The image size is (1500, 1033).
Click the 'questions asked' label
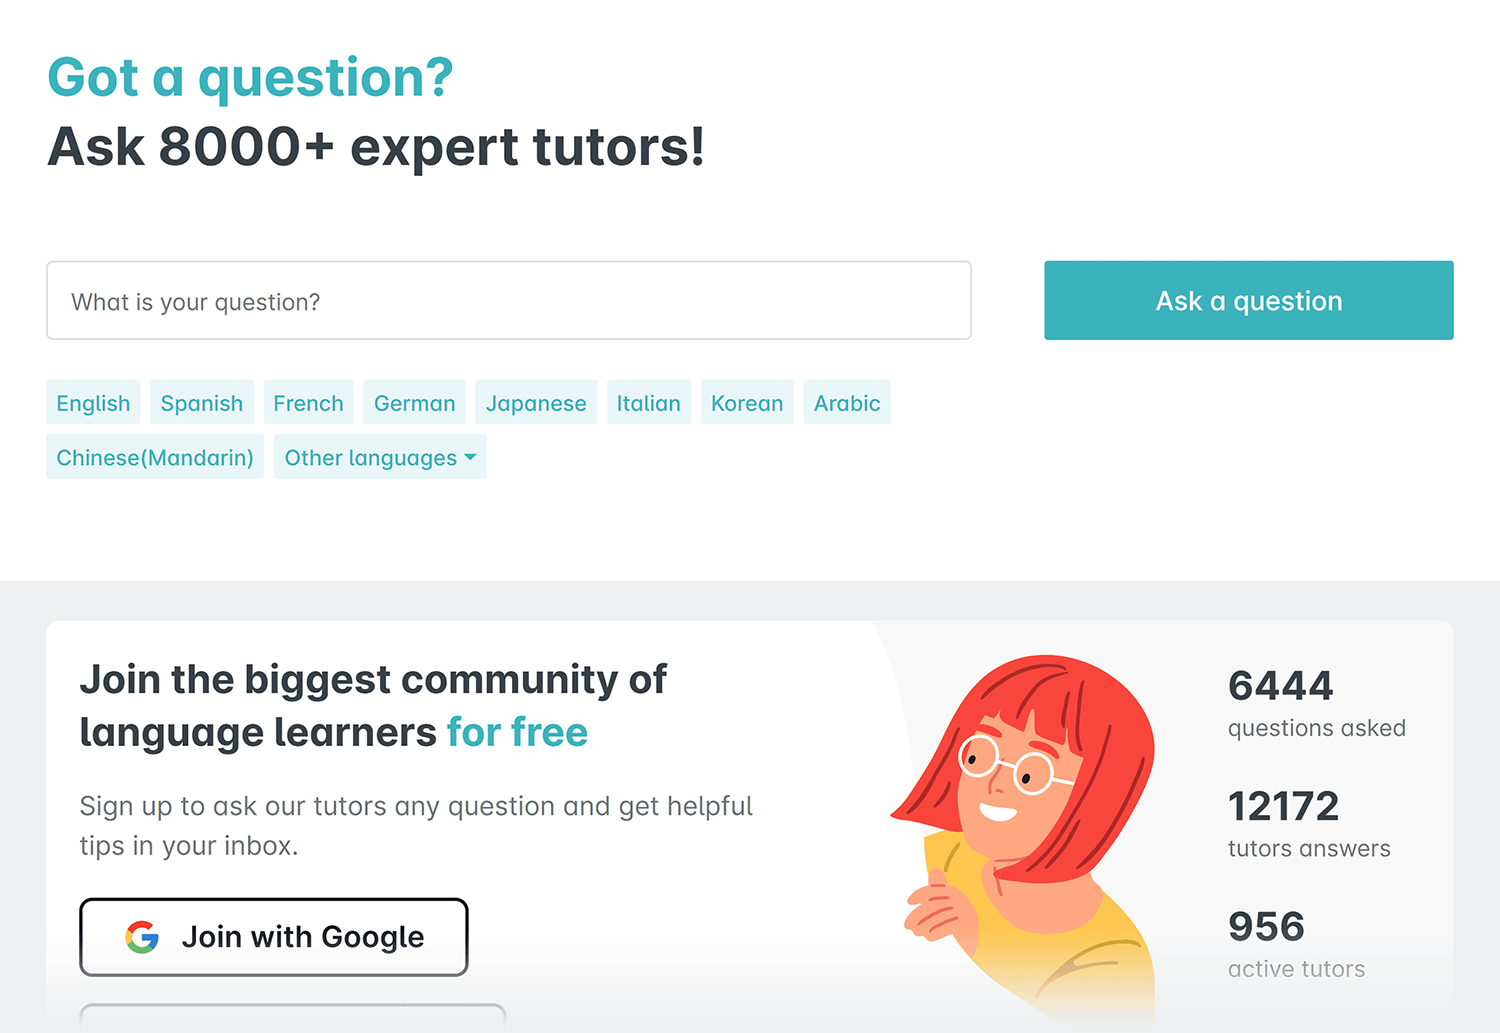coord(1317,728)
